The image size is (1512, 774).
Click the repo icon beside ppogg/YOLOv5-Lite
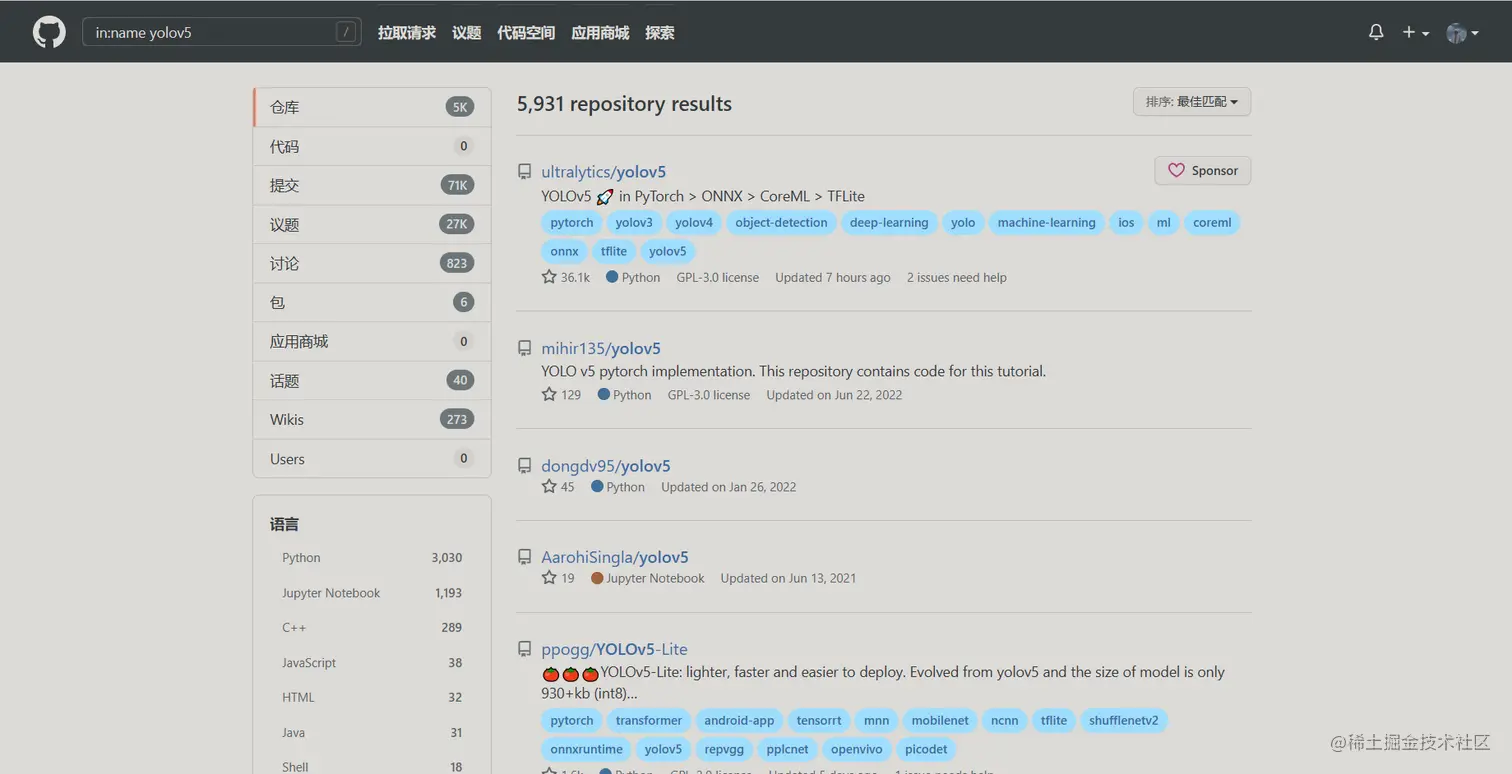524,649
